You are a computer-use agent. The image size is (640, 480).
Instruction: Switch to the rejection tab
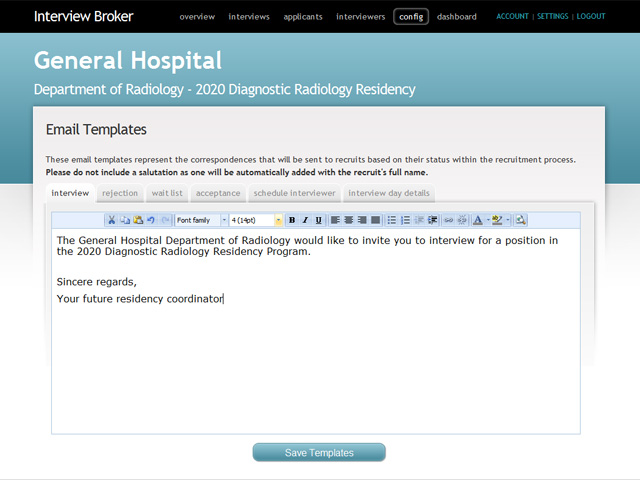pos(120,193)
